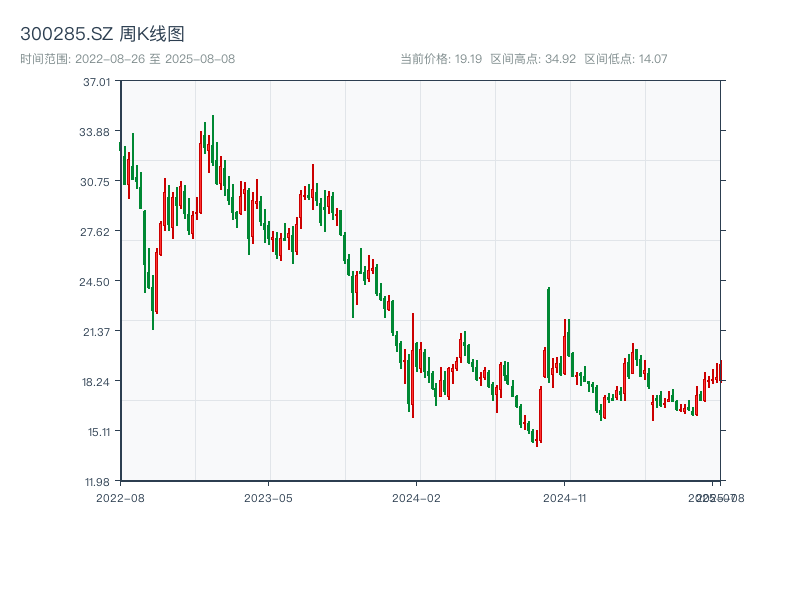Choose the 2024-11 date marker
This screenshot has height=600, width=800.
coord(566,497)
